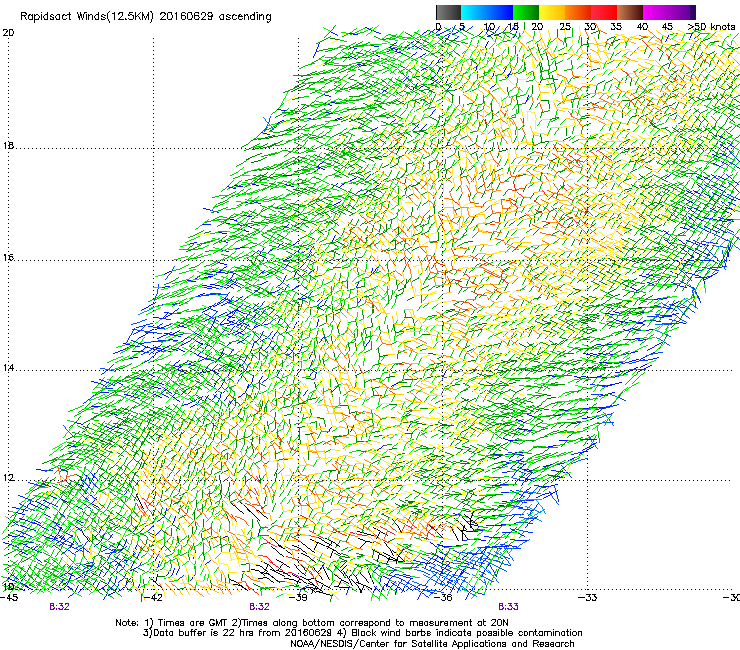Viewport: 740px width, 650px height.
Task: Select the '25' value under the color bar
Action: point(564,26)
